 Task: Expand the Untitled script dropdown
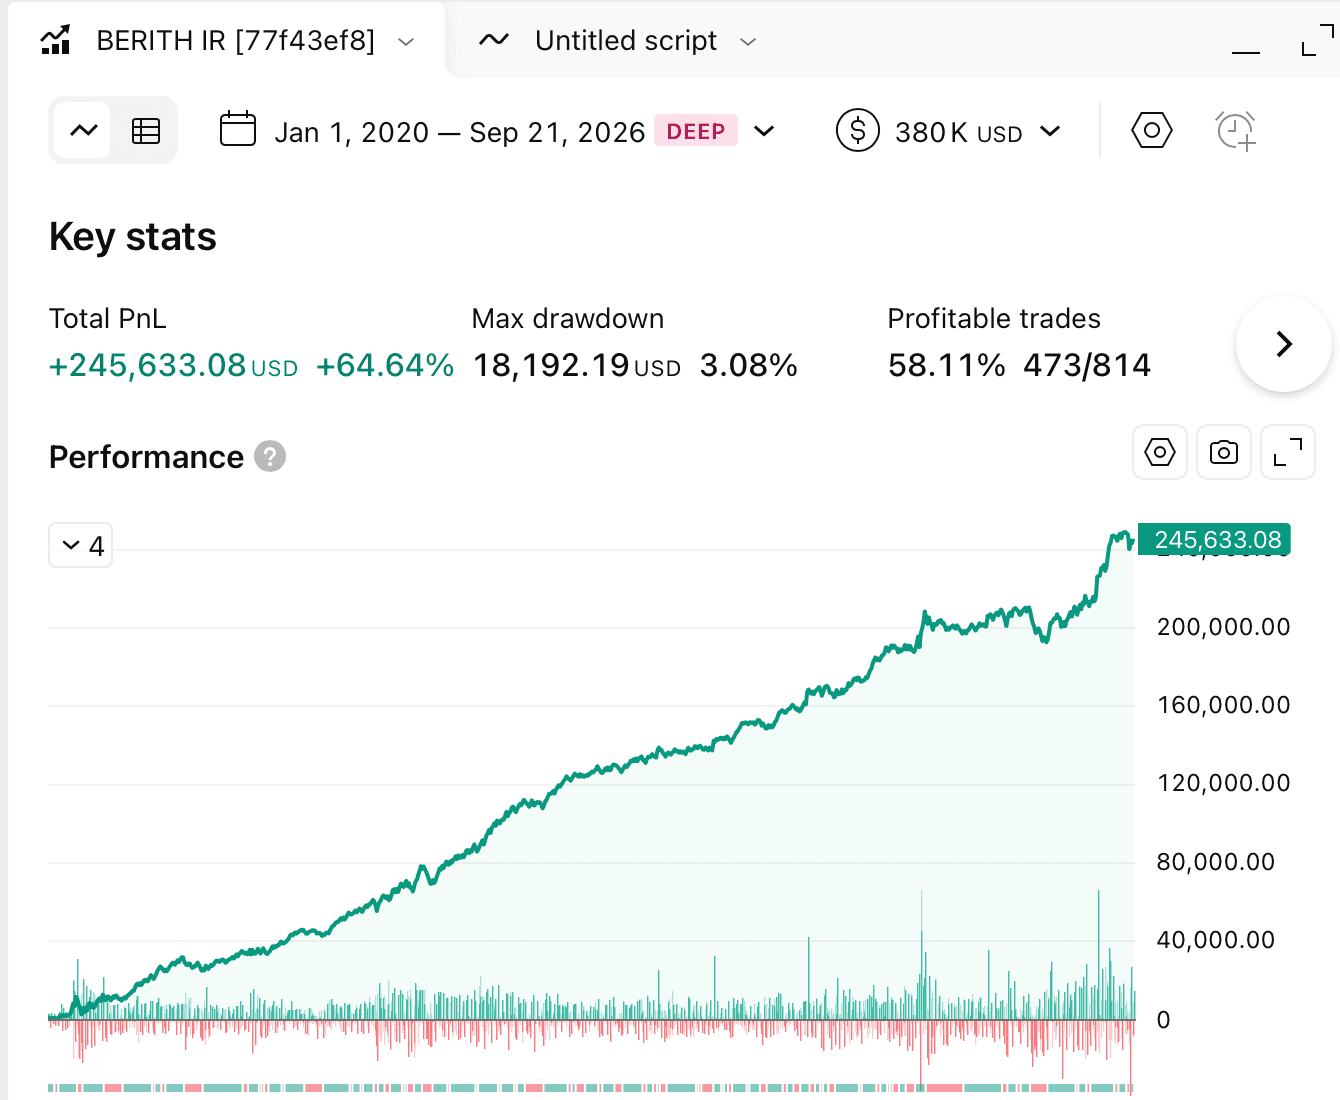point(748,42)
